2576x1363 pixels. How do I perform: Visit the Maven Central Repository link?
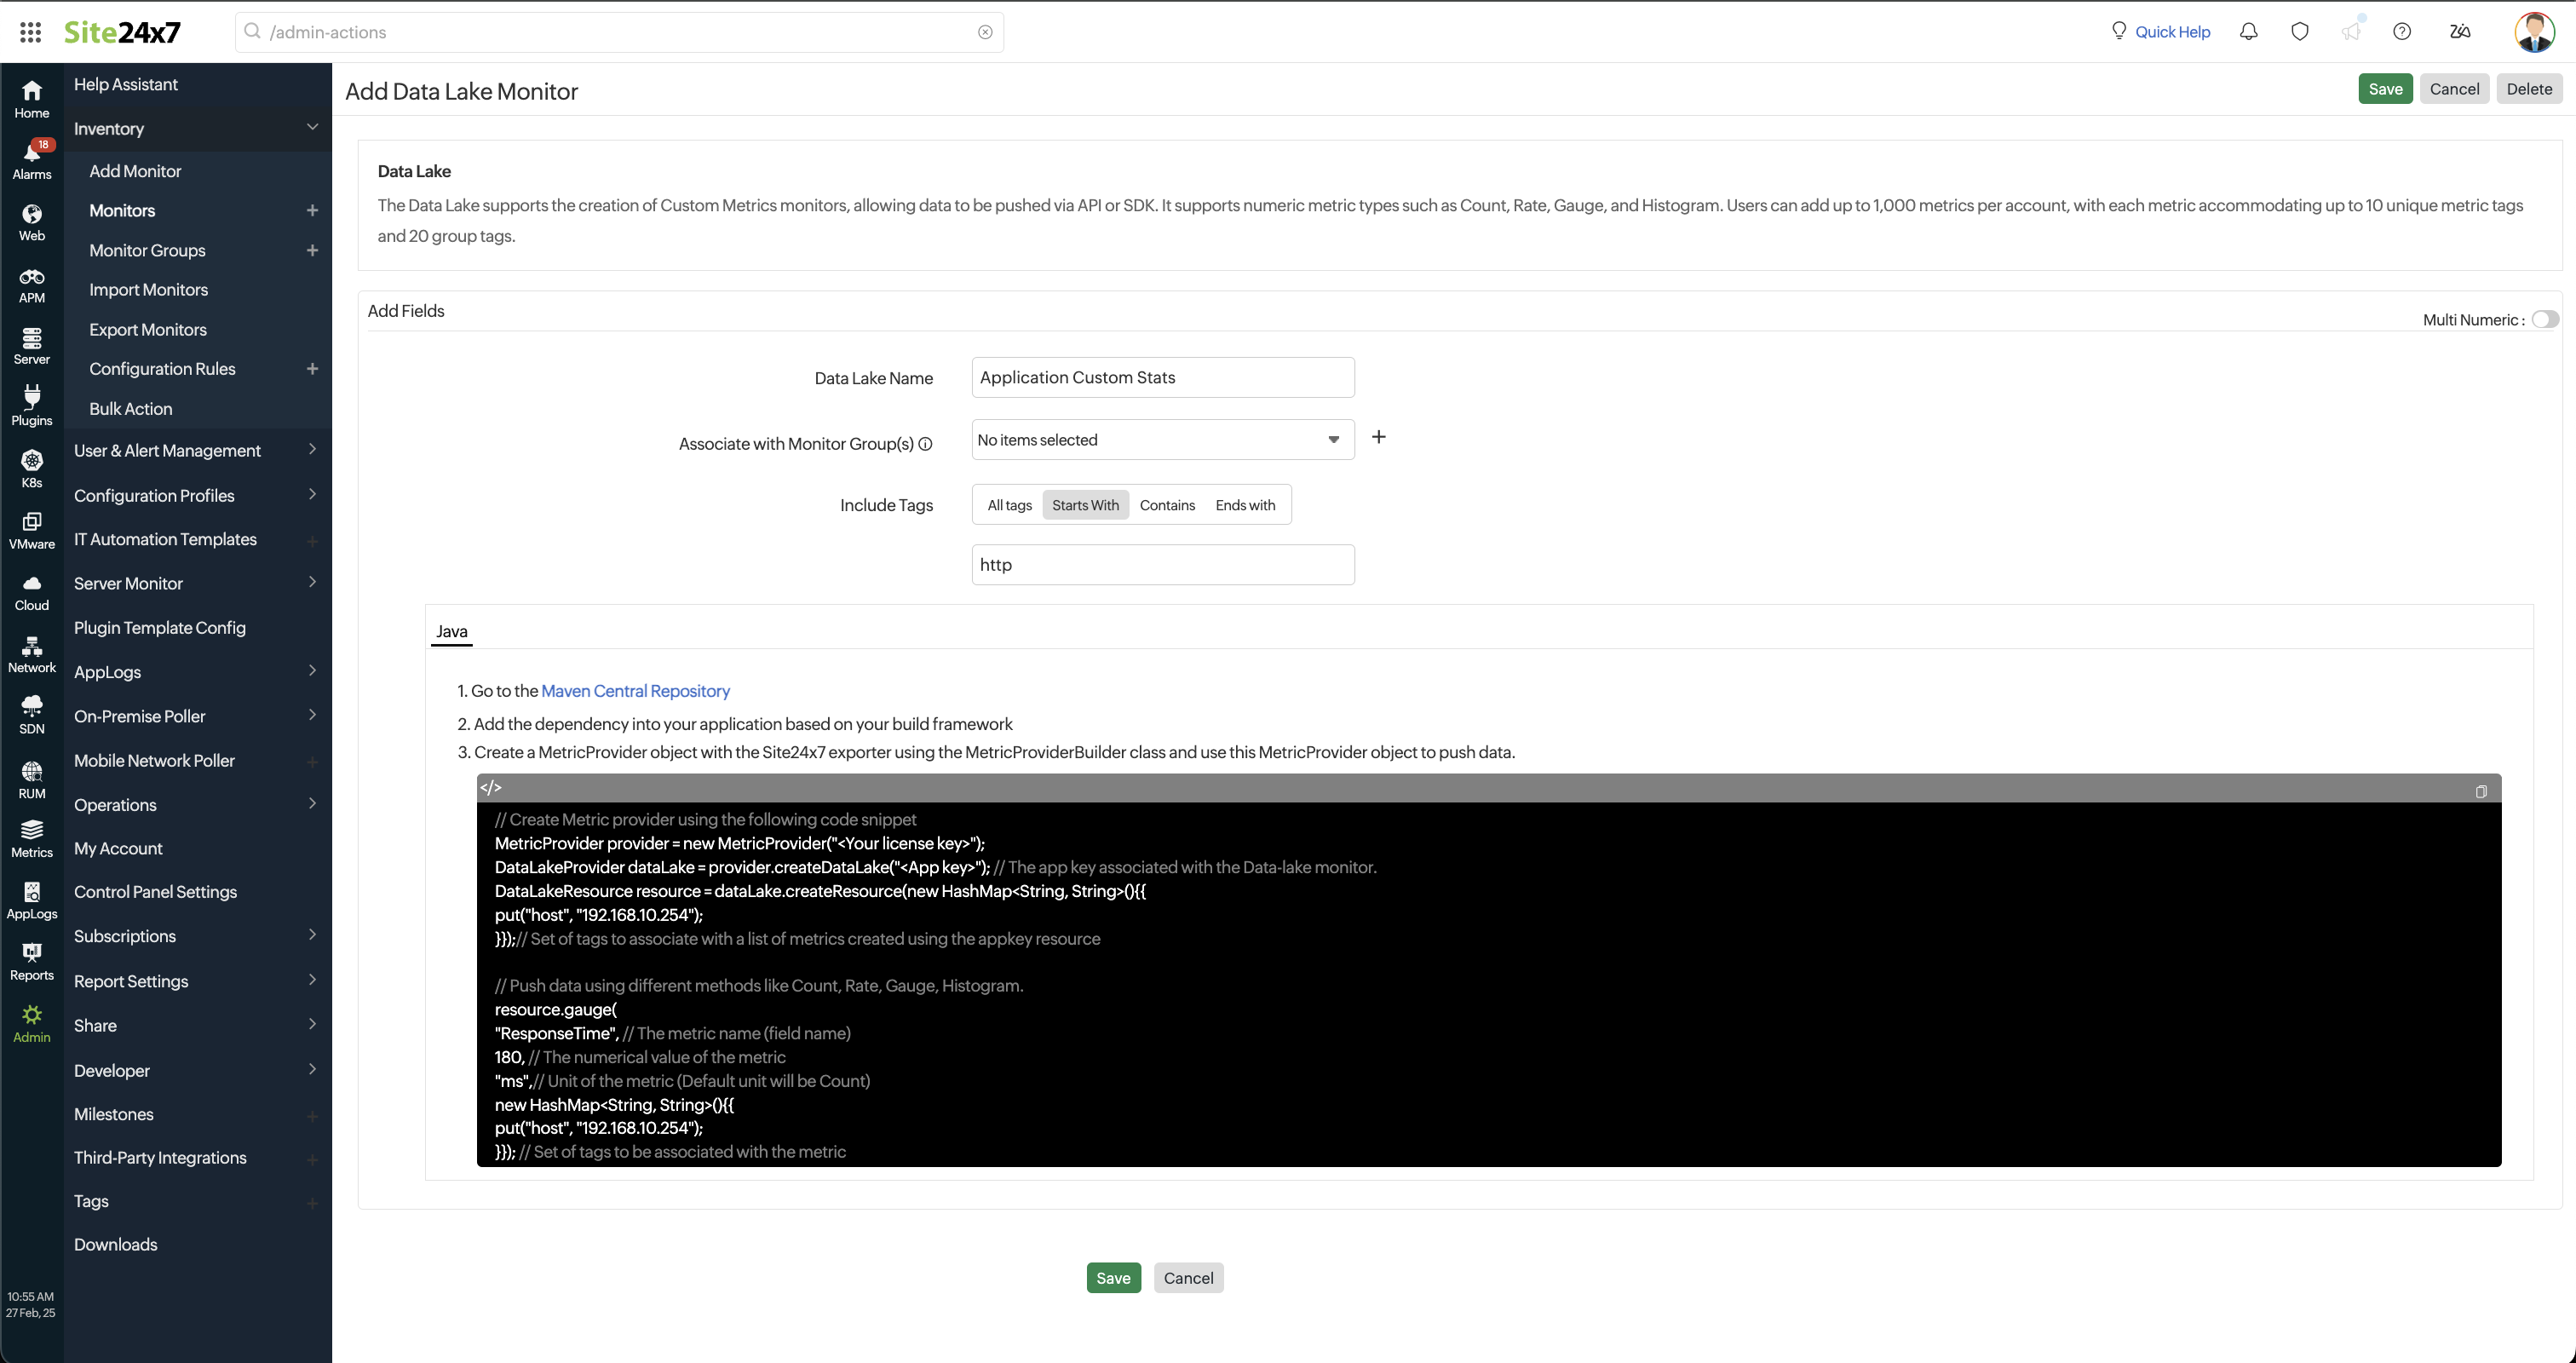[x=635, y=690]
